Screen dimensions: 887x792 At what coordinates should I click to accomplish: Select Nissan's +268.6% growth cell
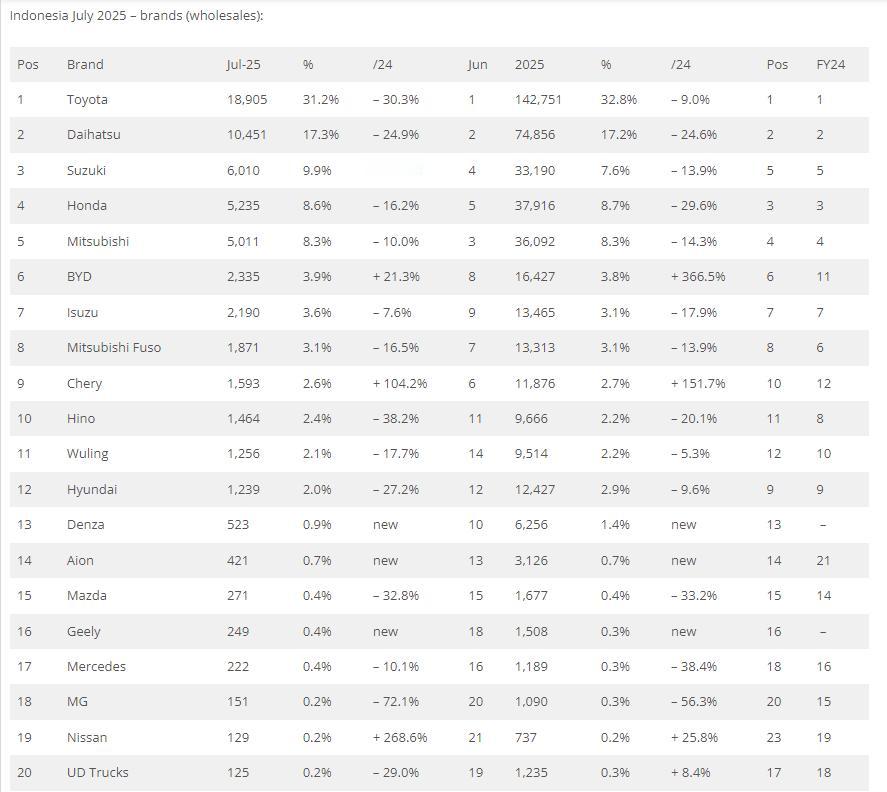pyautogui.click(x=400, y=738)
